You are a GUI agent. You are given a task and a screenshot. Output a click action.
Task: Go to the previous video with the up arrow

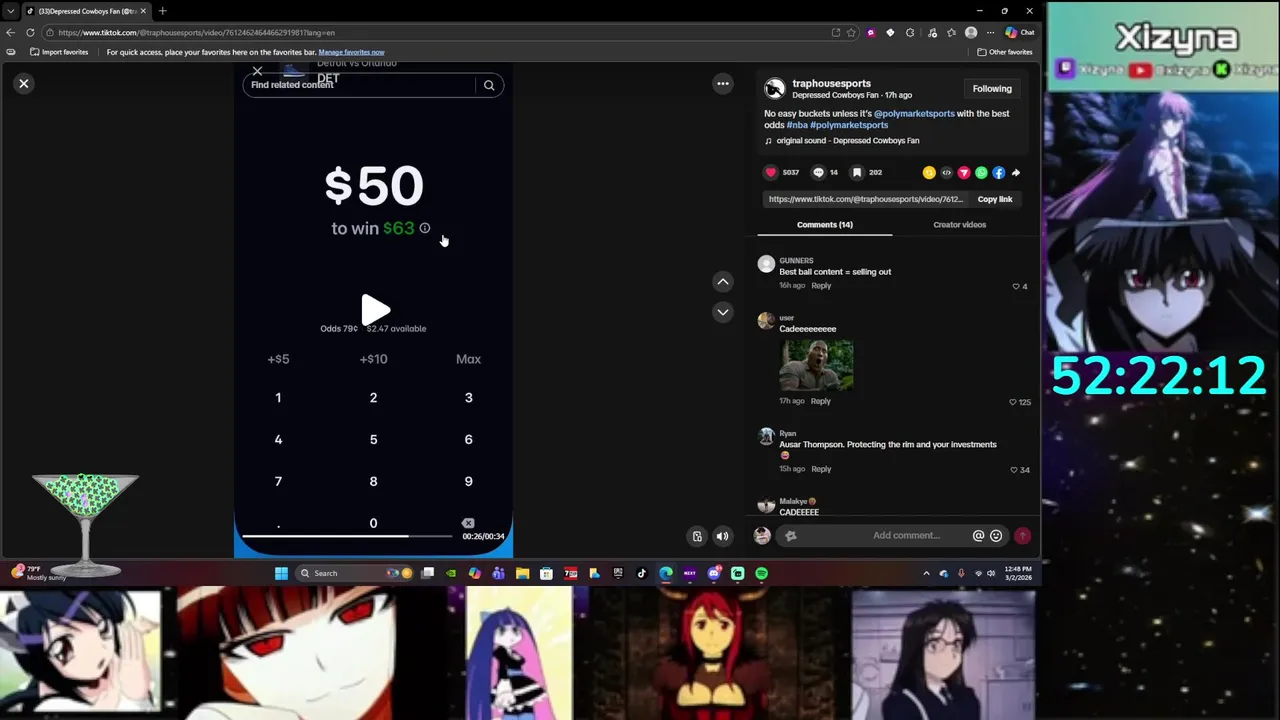coord(723,282)
